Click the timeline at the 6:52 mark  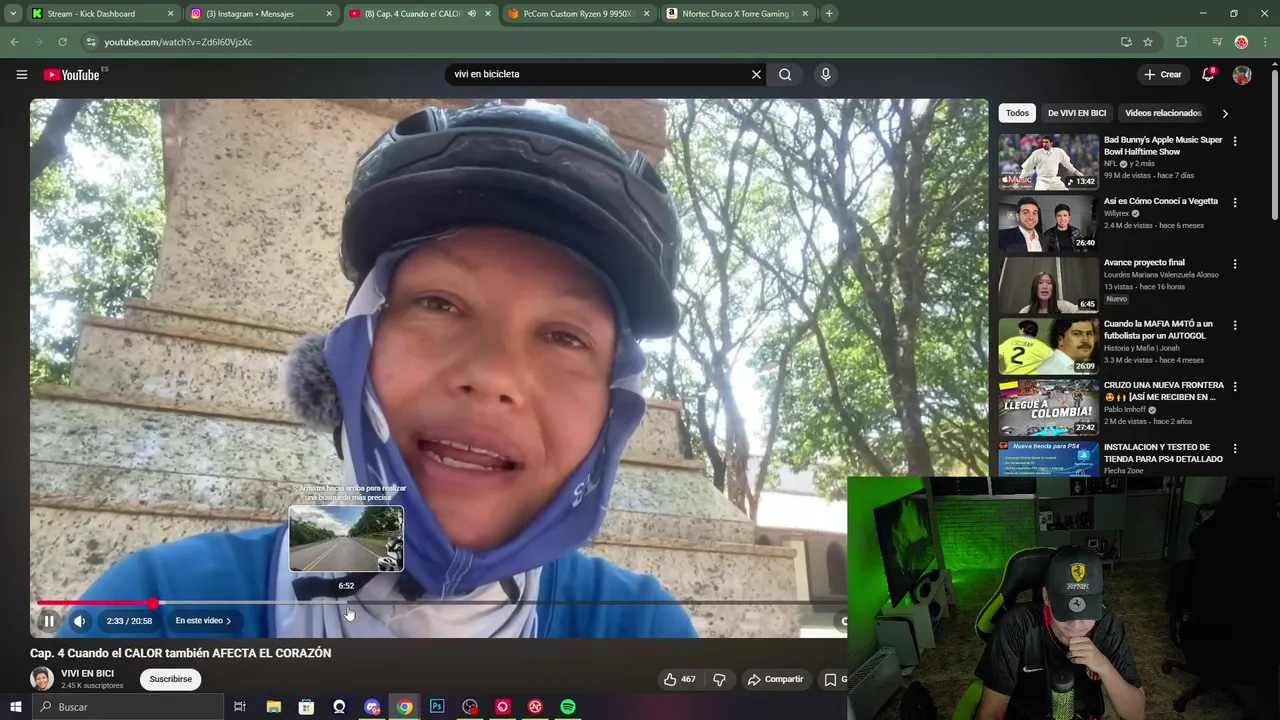pos(346,603)
